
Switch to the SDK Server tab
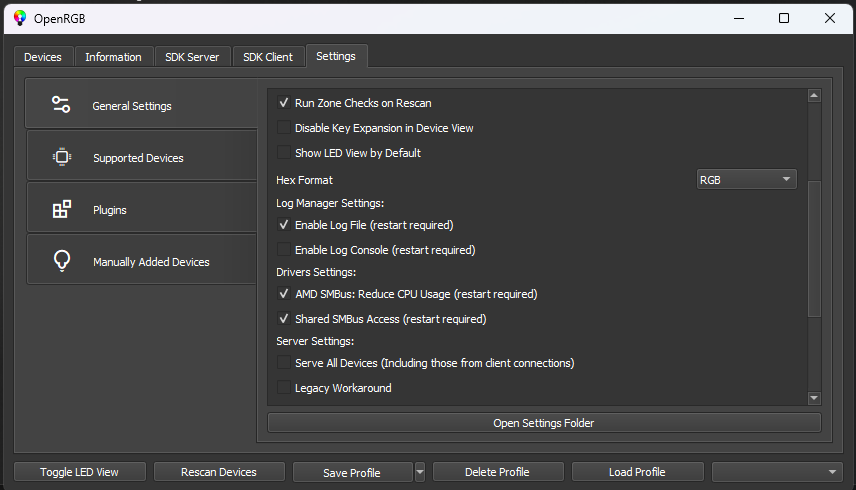tap(192, 57)
